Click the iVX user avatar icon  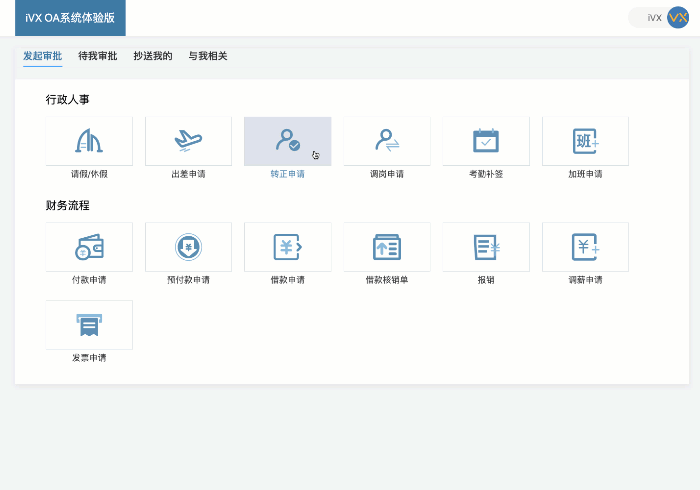678,17
